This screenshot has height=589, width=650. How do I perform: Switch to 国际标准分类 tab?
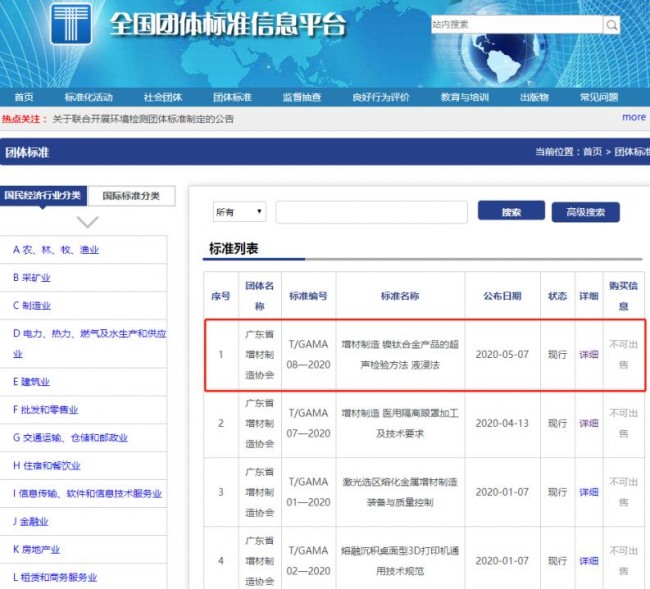[x=131, y=196]
